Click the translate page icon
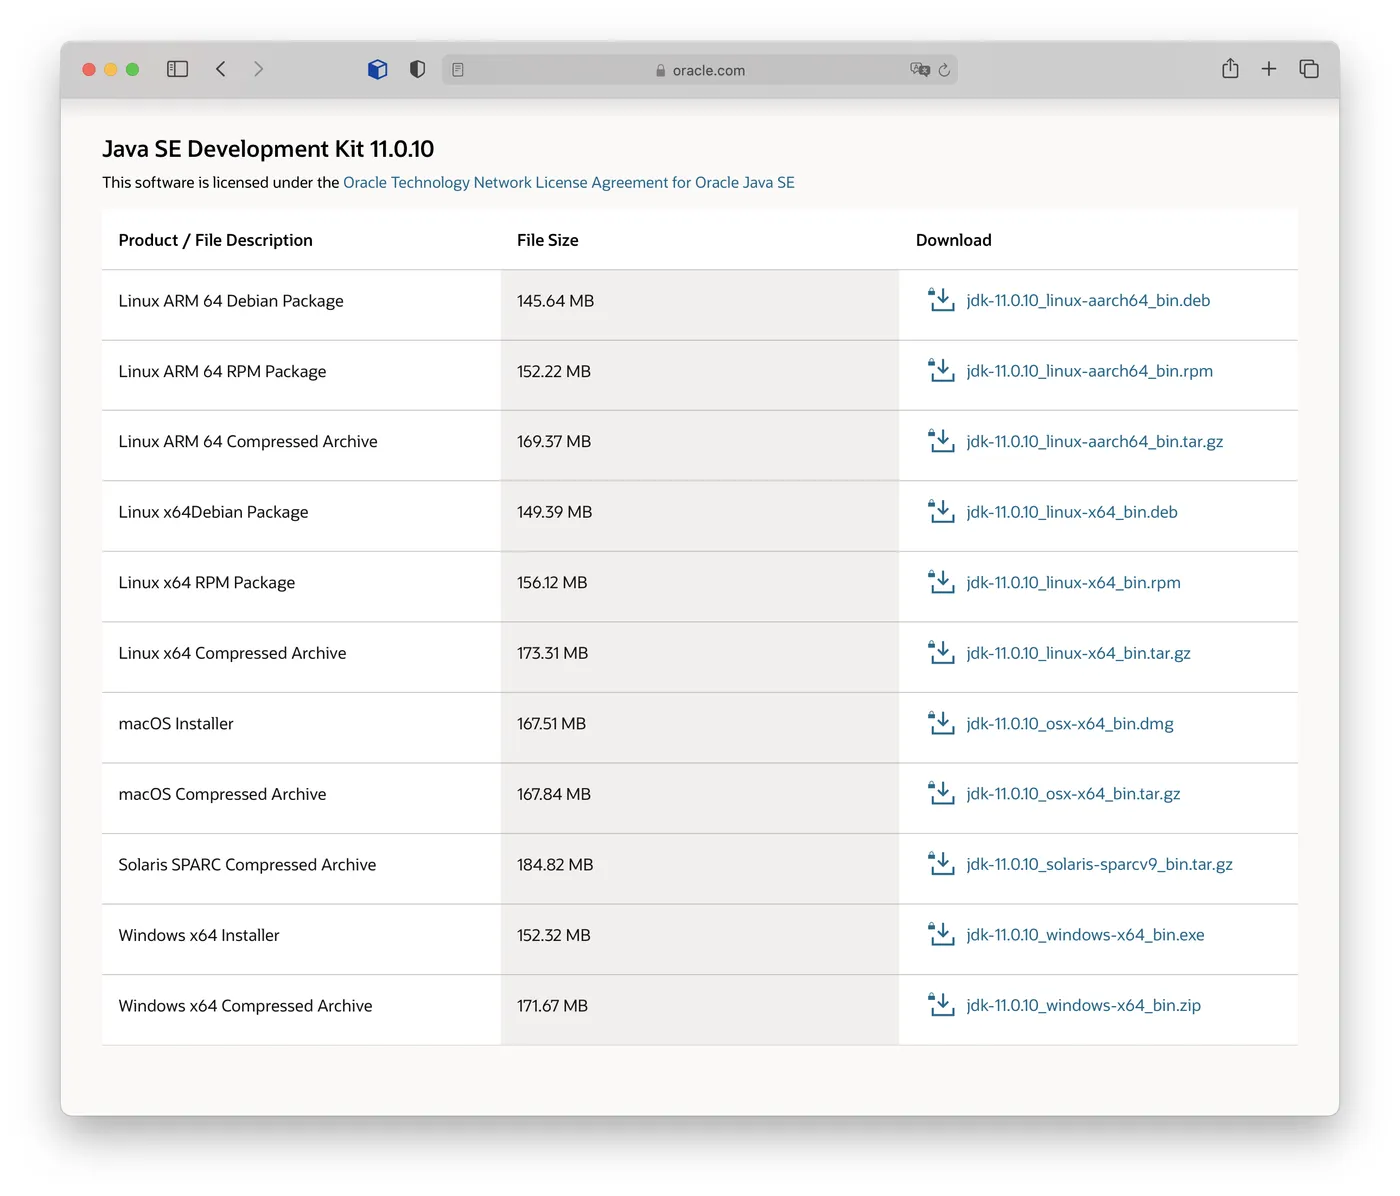The height and width of the screenshot is (1196, 1400). tap(919, 70)
